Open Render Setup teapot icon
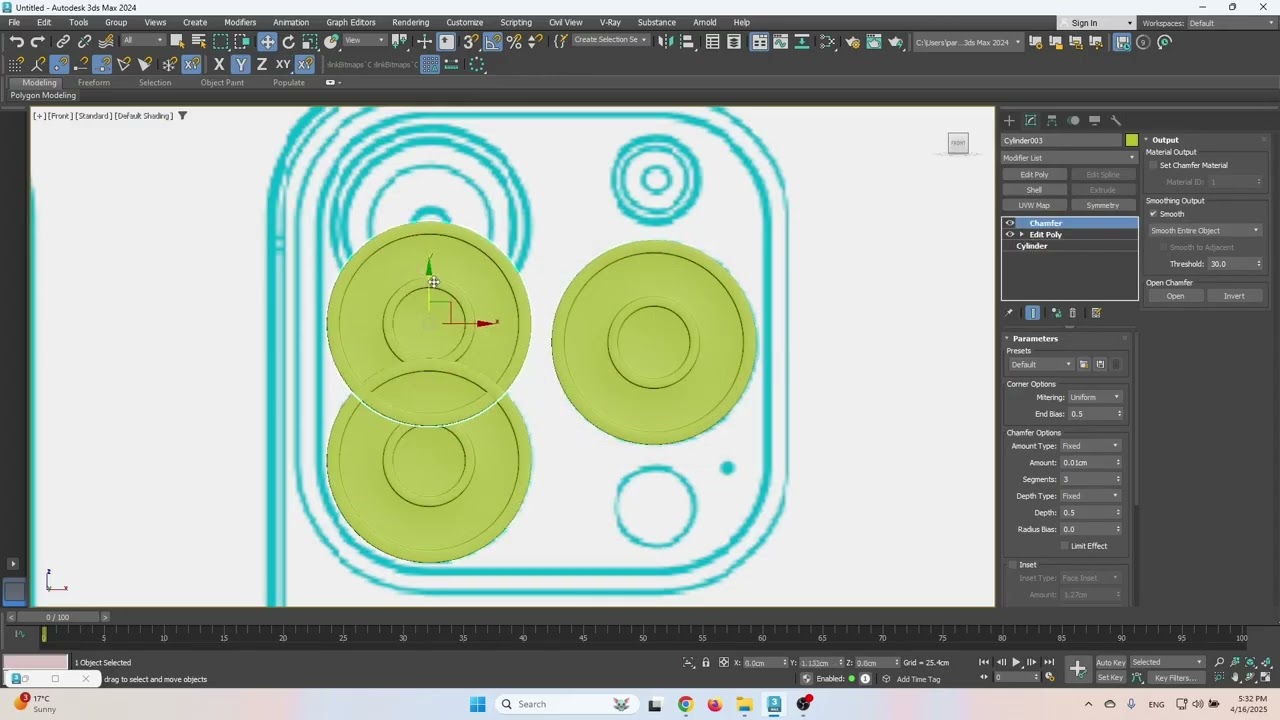Screen dimensions: 1280x720 [852, 42]
